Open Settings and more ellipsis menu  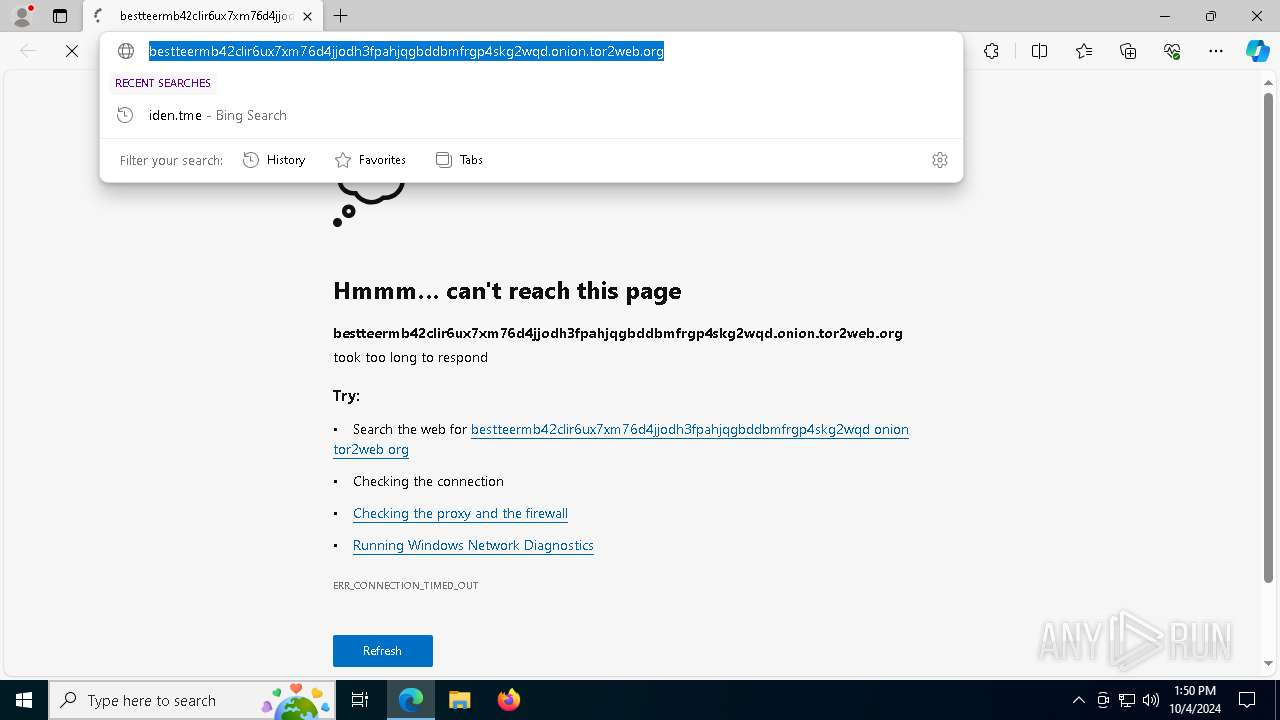click(1216, 51)
